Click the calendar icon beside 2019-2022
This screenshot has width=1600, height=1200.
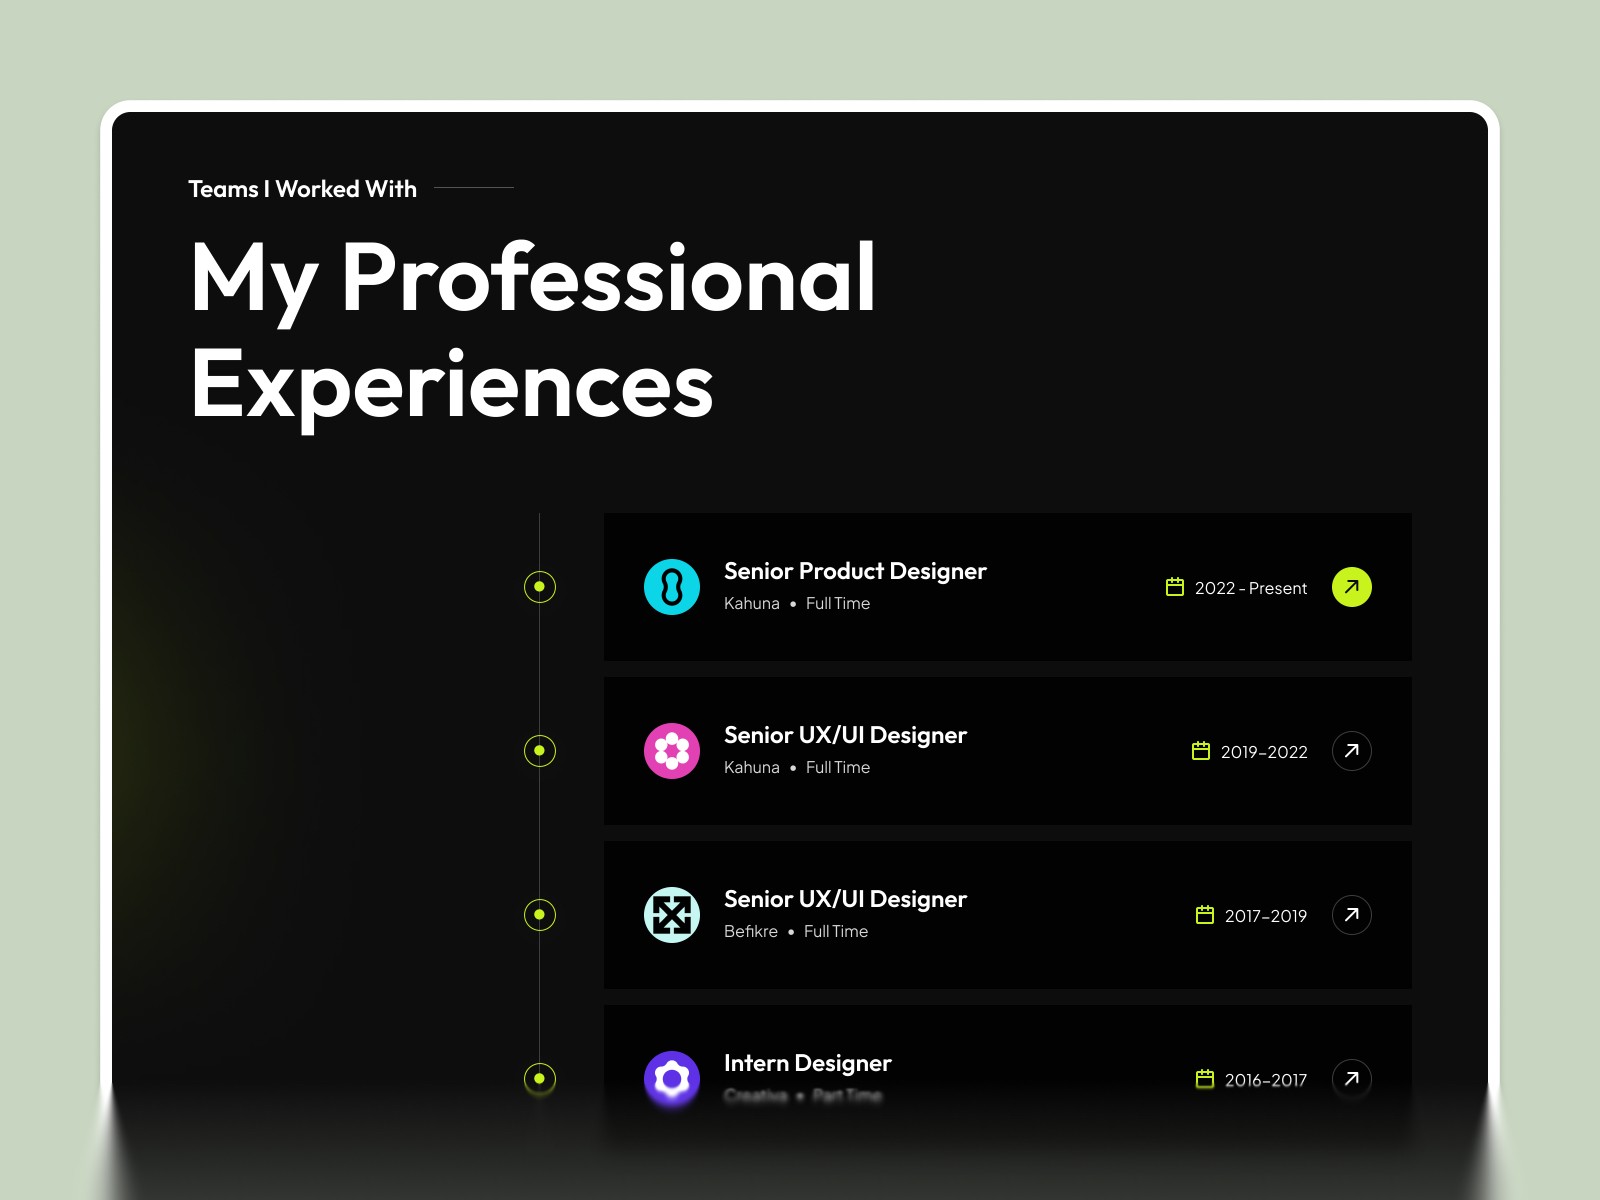1201,751
